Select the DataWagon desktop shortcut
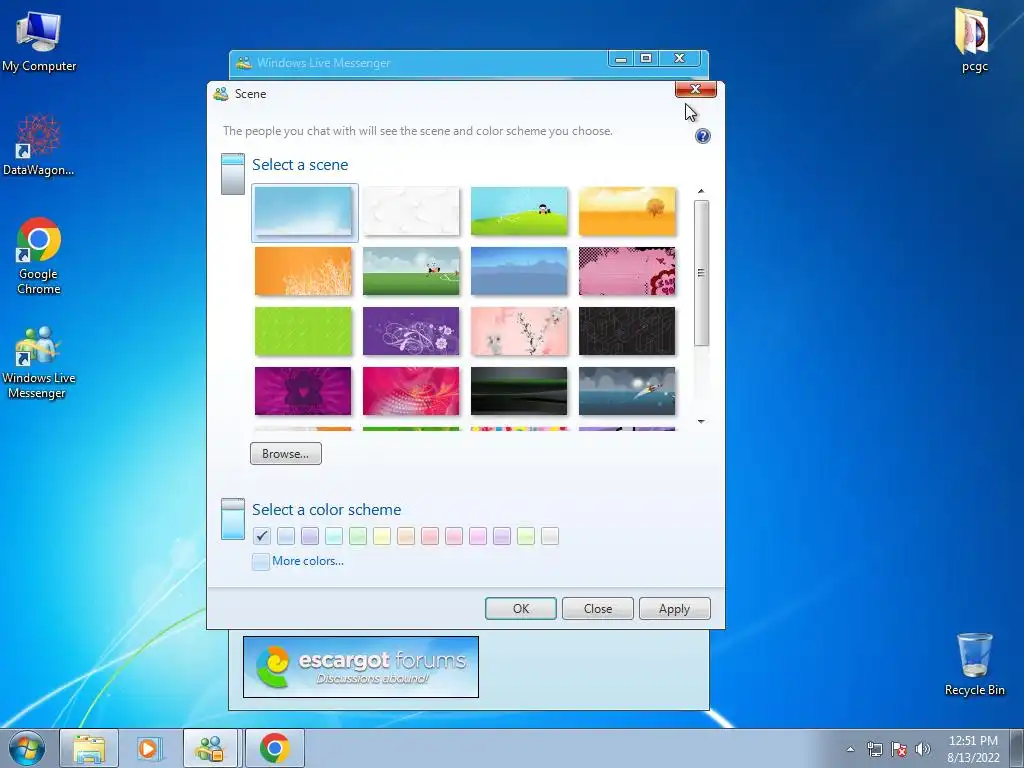1024x768 pixels. pyautogui.click(x=39, y=144)
